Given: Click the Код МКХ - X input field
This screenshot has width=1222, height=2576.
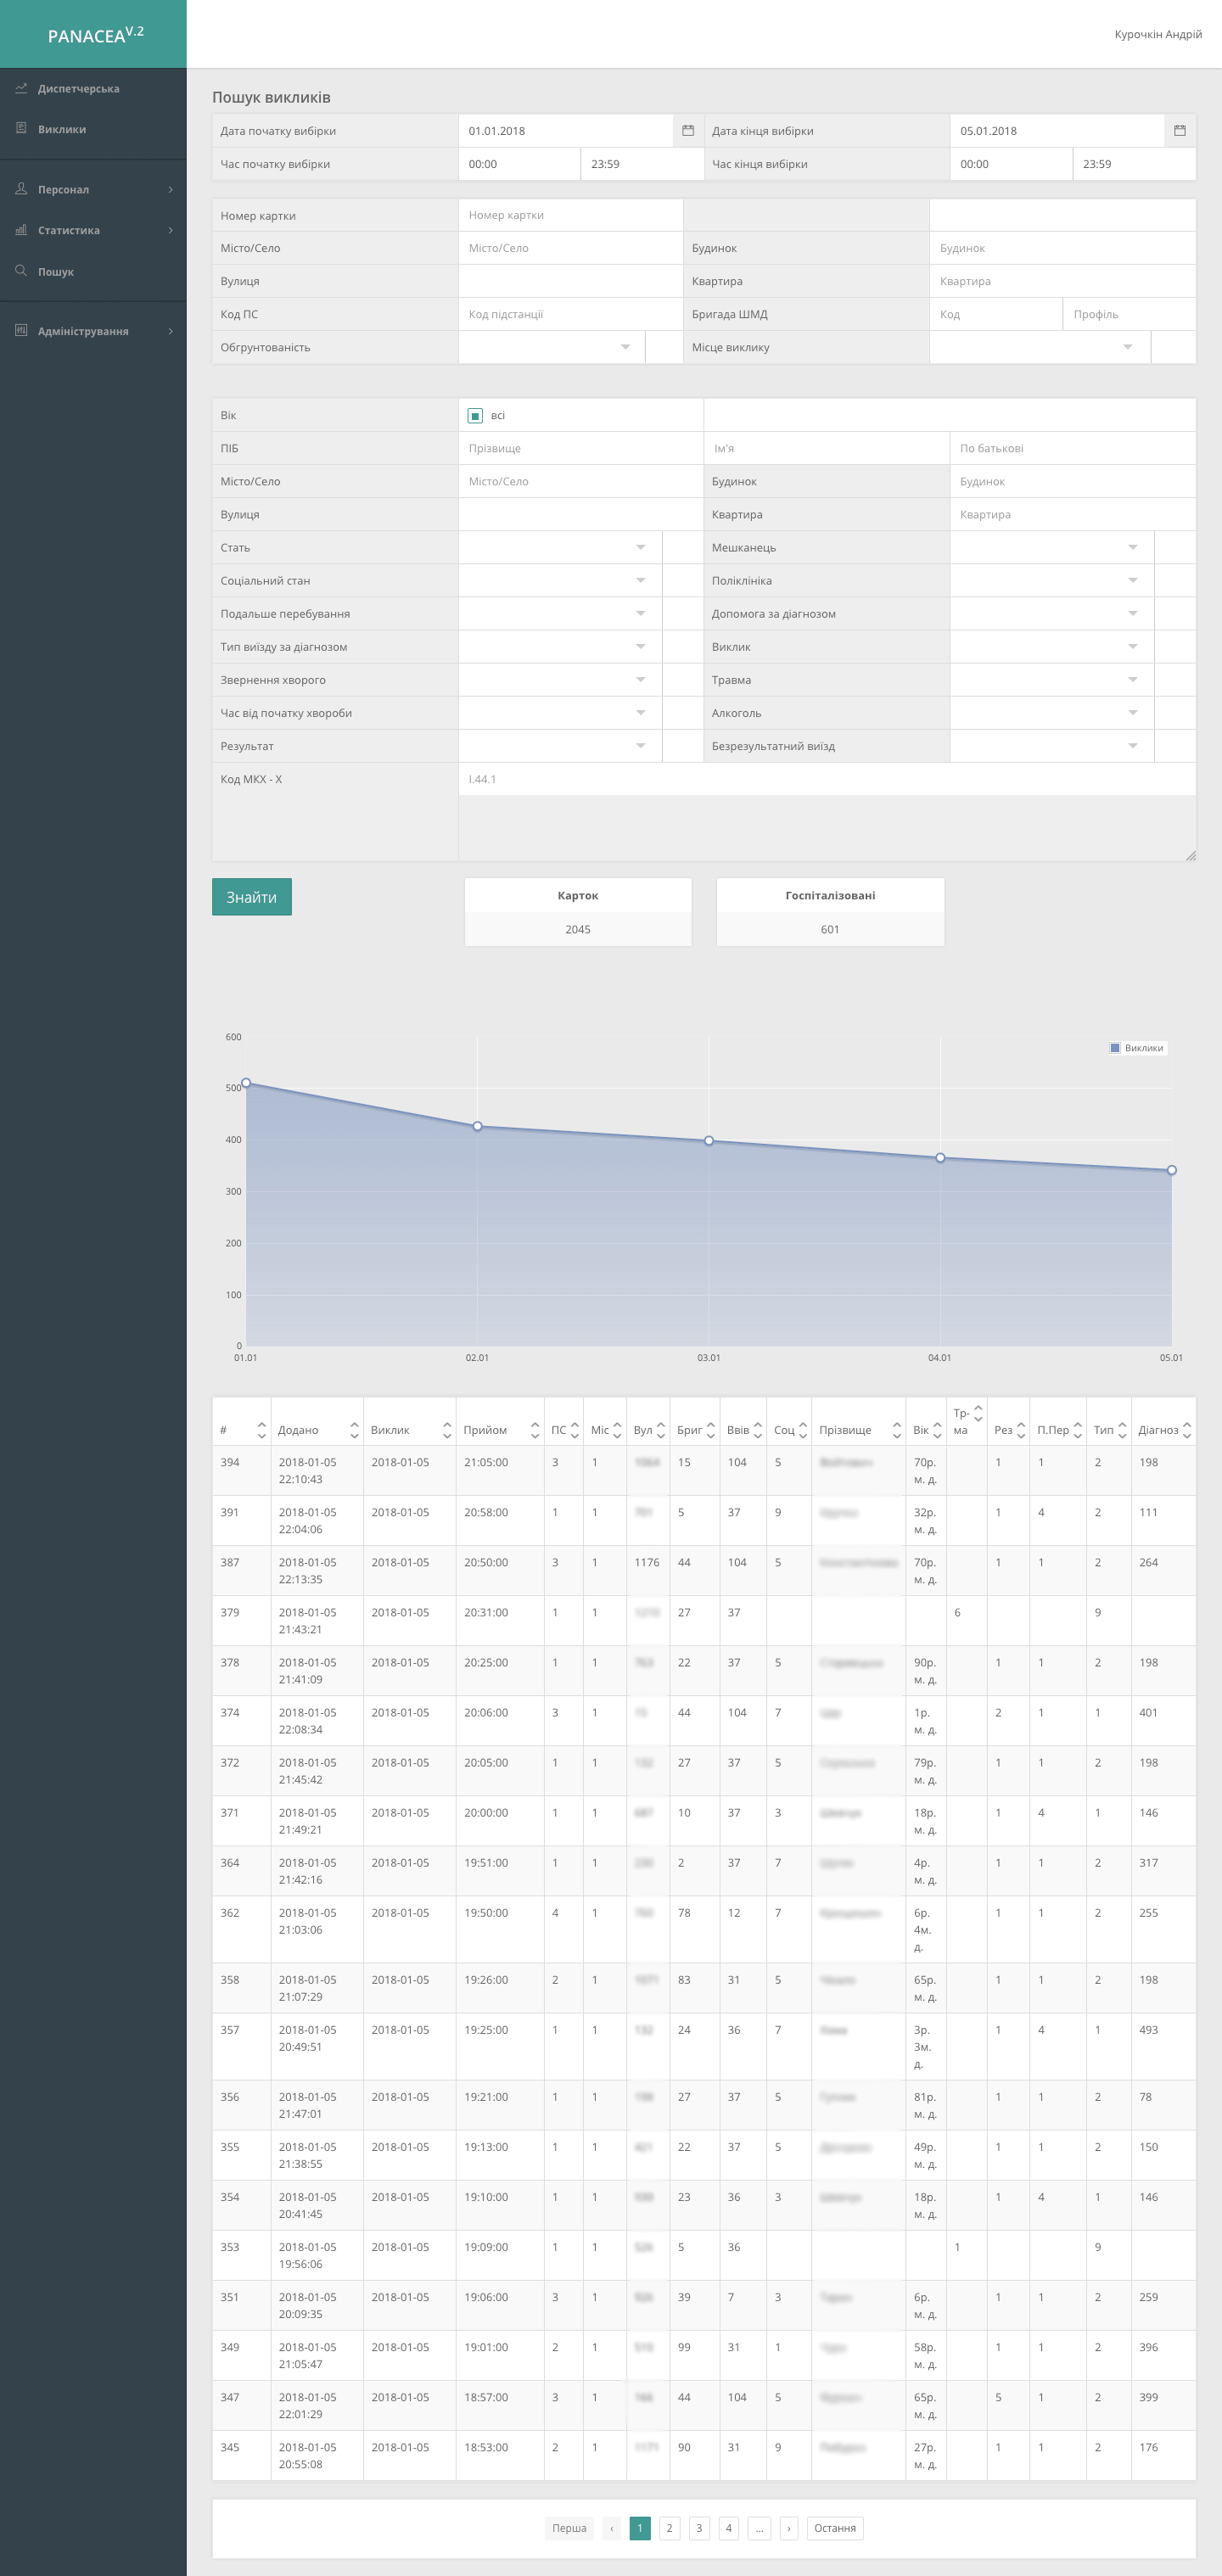Looking at the screenshot, I should coord(826,780).
